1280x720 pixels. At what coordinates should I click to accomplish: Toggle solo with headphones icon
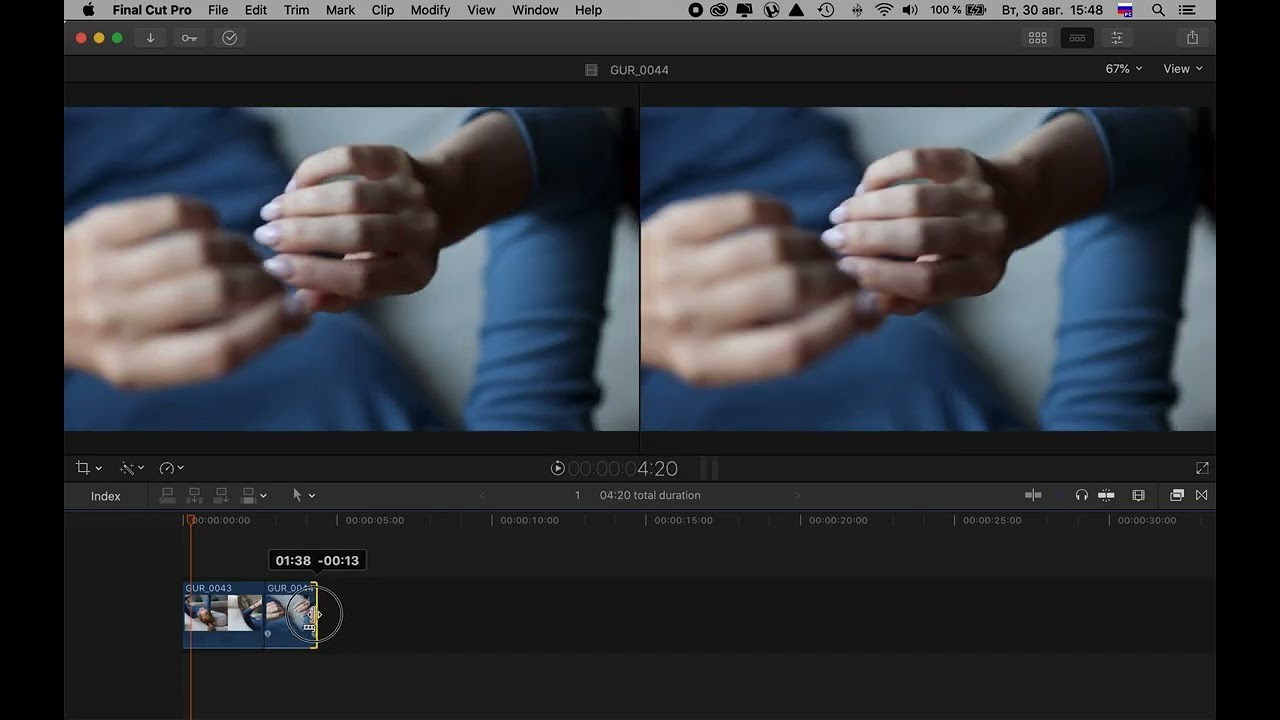click(x=1081, y=495)
